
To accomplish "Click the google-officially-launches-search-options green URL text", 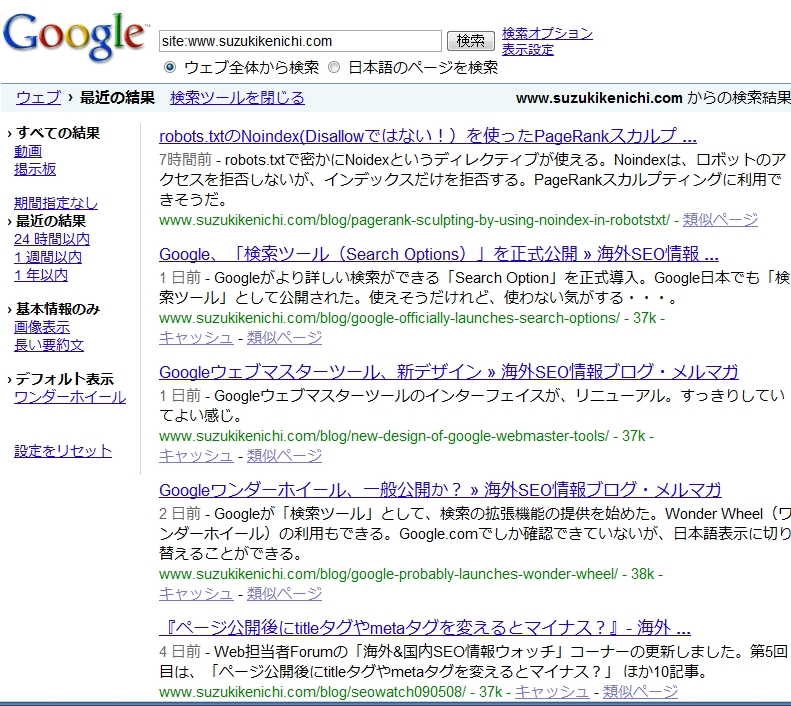I will point(389,318).
